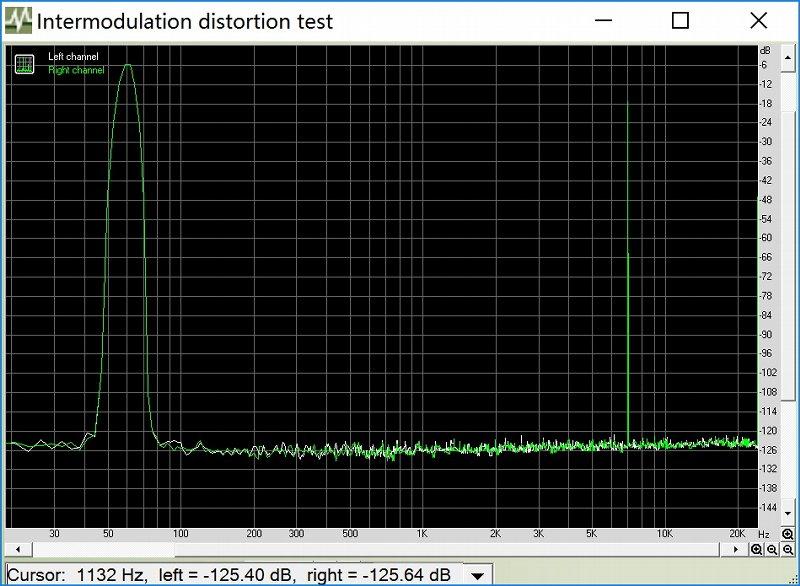Viewport: 800px width, 586px height.
Task: Click the waveform app icon in title bar
Action: 18,20
